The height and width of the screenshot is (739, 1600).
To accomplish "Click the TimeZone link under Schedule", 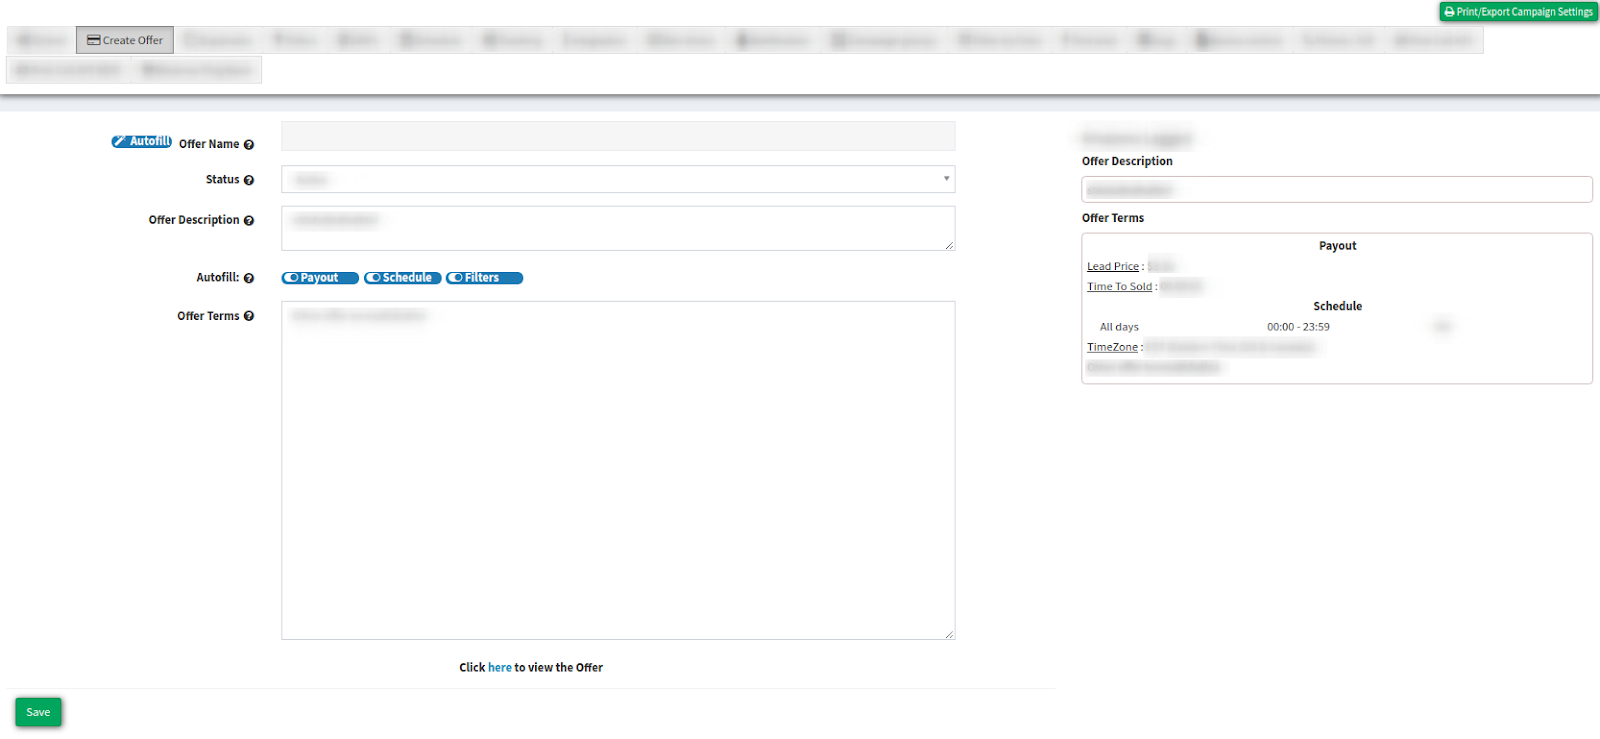I will tap(1112, 347).
